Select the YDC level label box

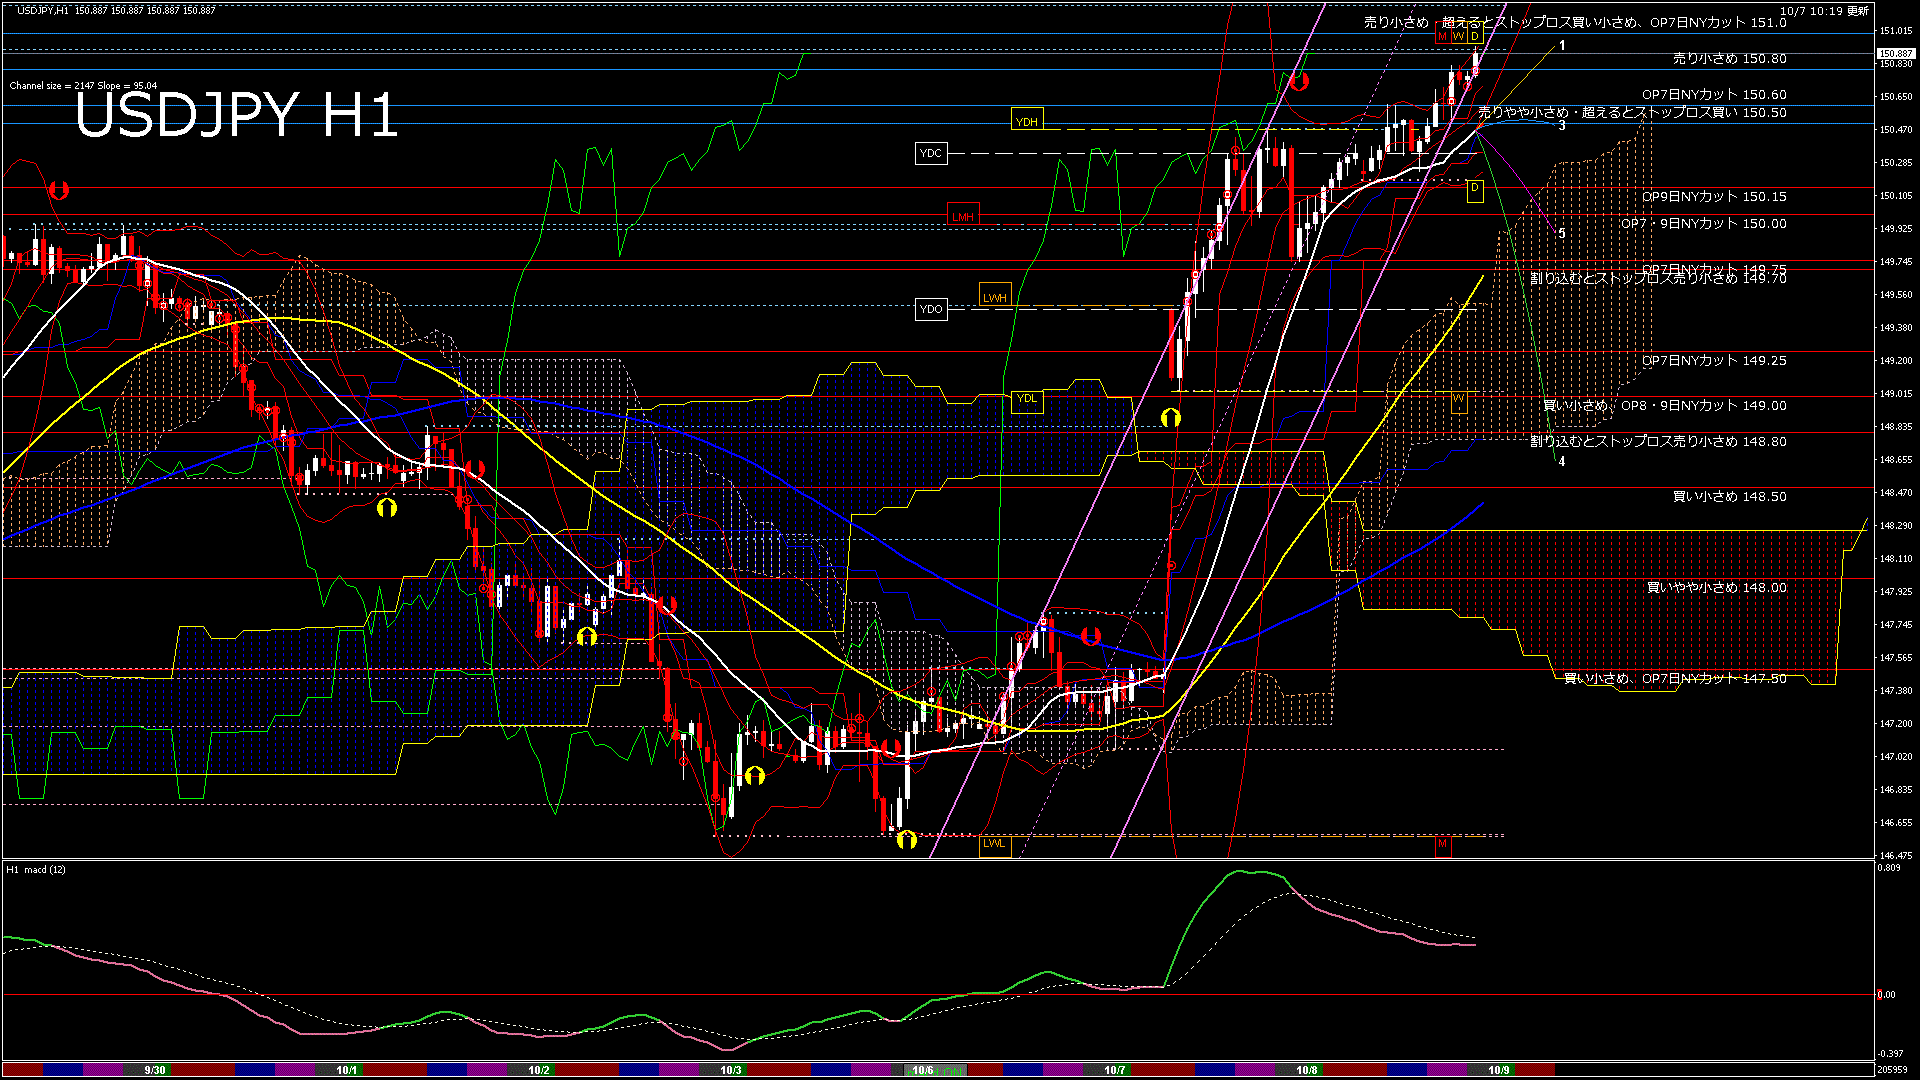(930, 153)
